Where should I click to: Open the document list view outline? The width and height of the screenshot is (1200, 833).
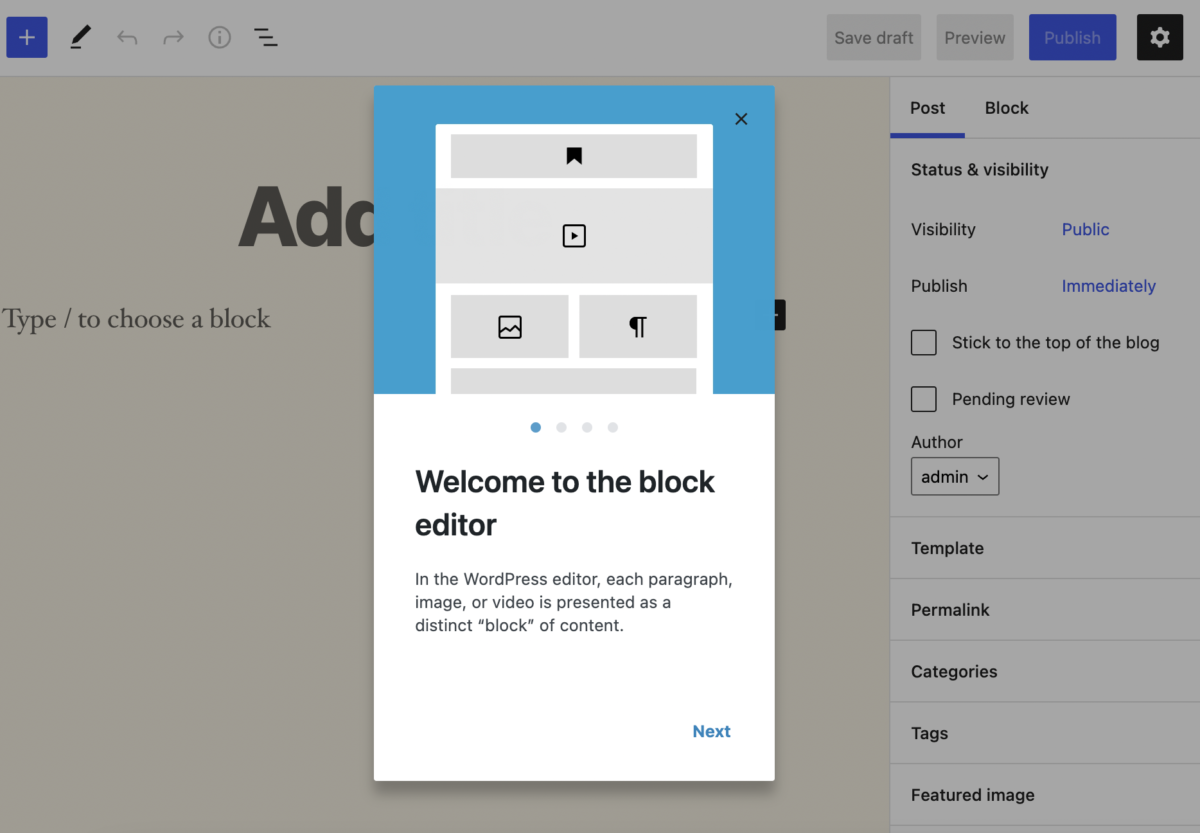[265, 37]
